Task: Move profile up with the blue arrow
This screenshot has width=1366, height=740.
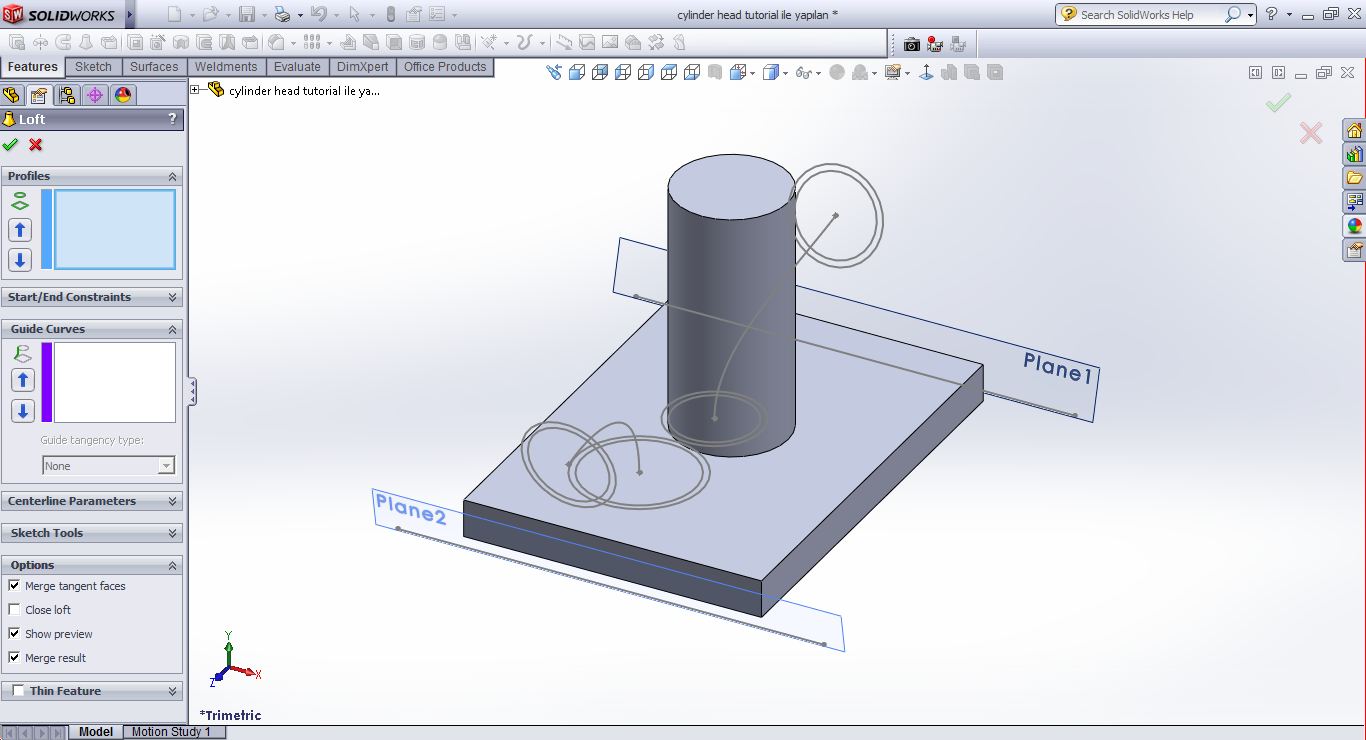Action: pos(20,230)
